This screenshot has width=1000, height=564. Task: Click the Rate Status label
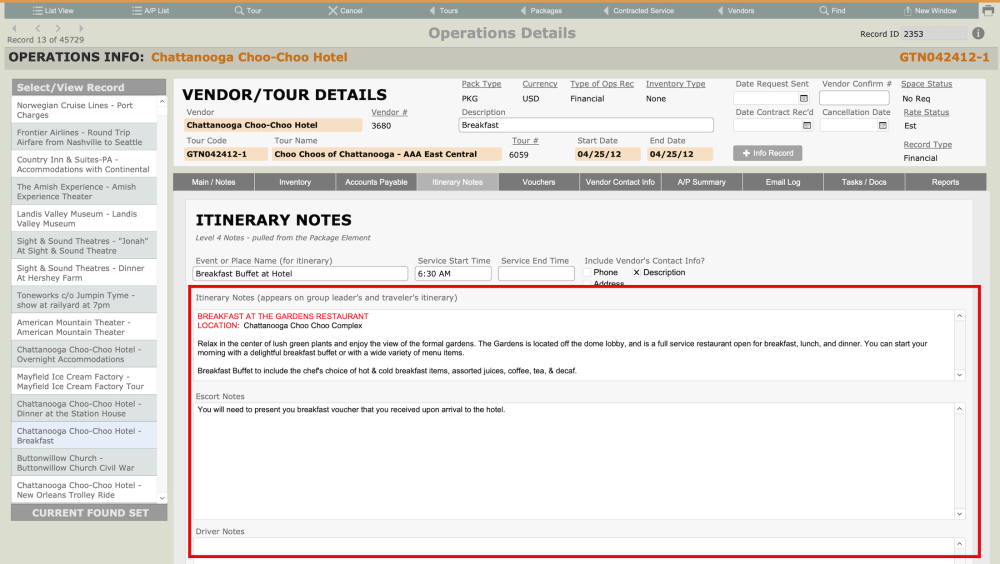[x=926, y=112]
